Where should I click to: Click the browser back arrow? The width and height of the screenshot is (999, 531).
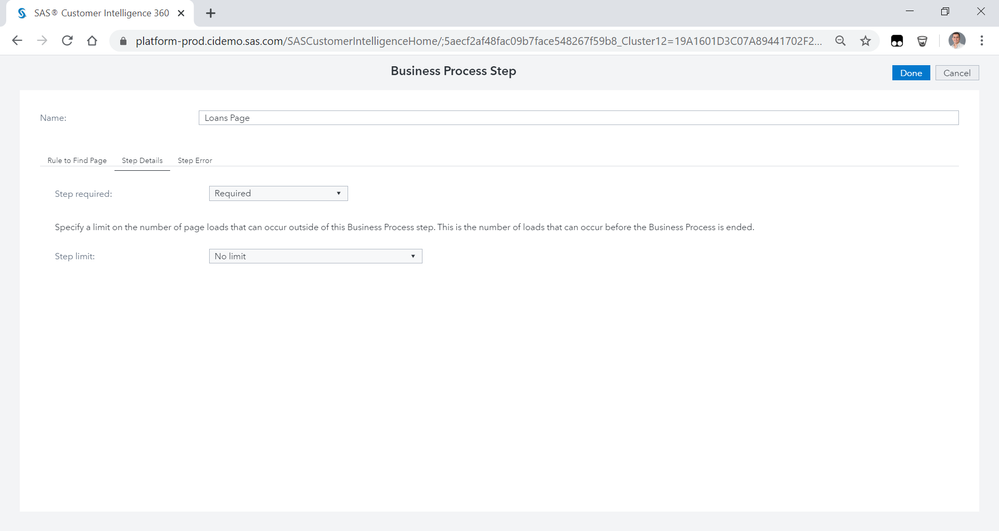click(x=17, y=41)
